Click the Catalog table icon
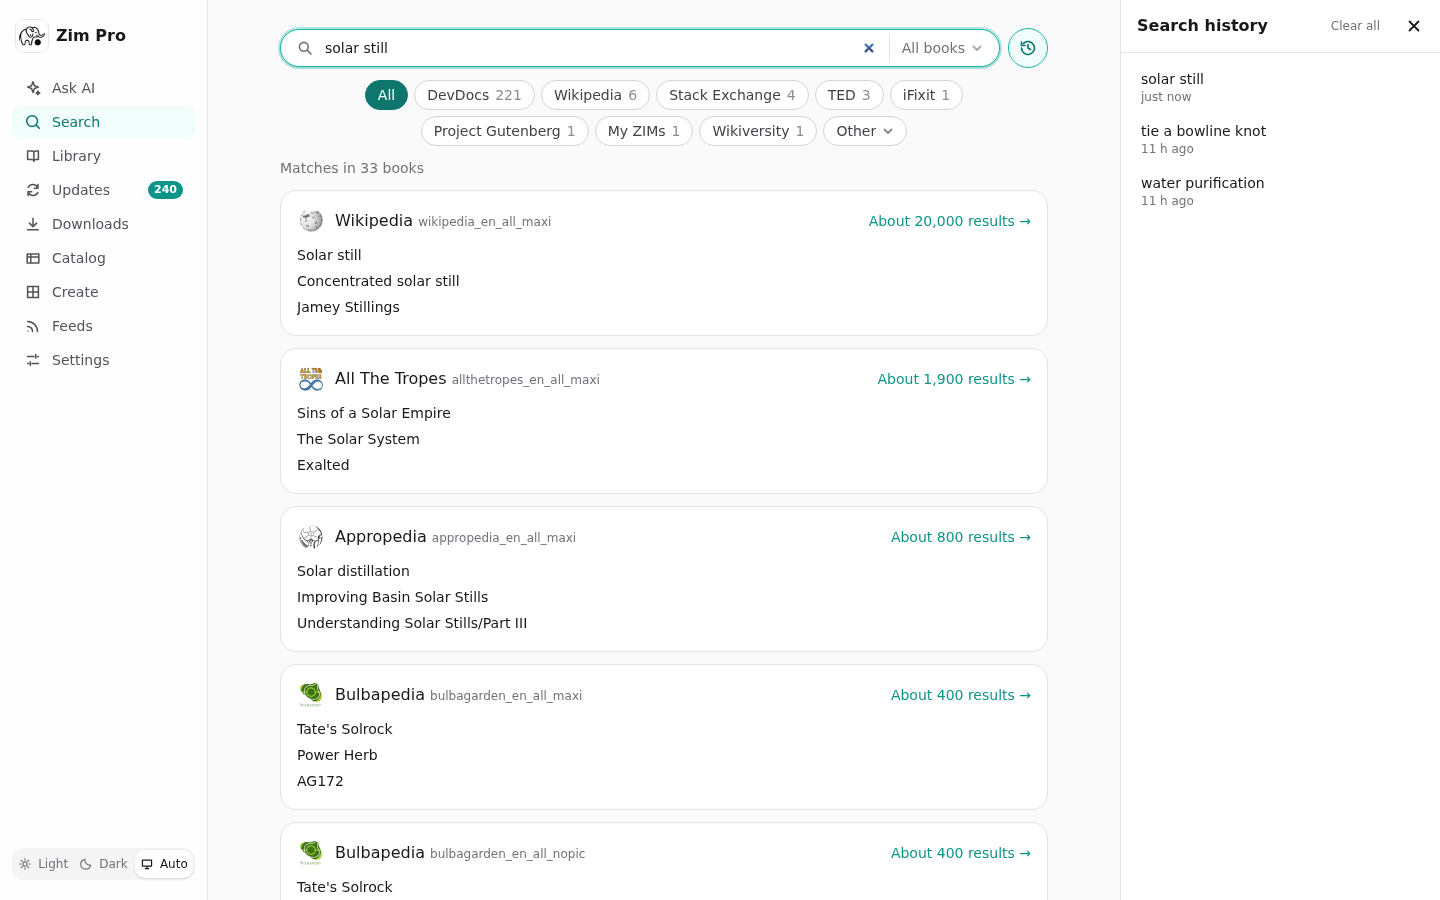The image size is (1440, 900). [33, 258]
